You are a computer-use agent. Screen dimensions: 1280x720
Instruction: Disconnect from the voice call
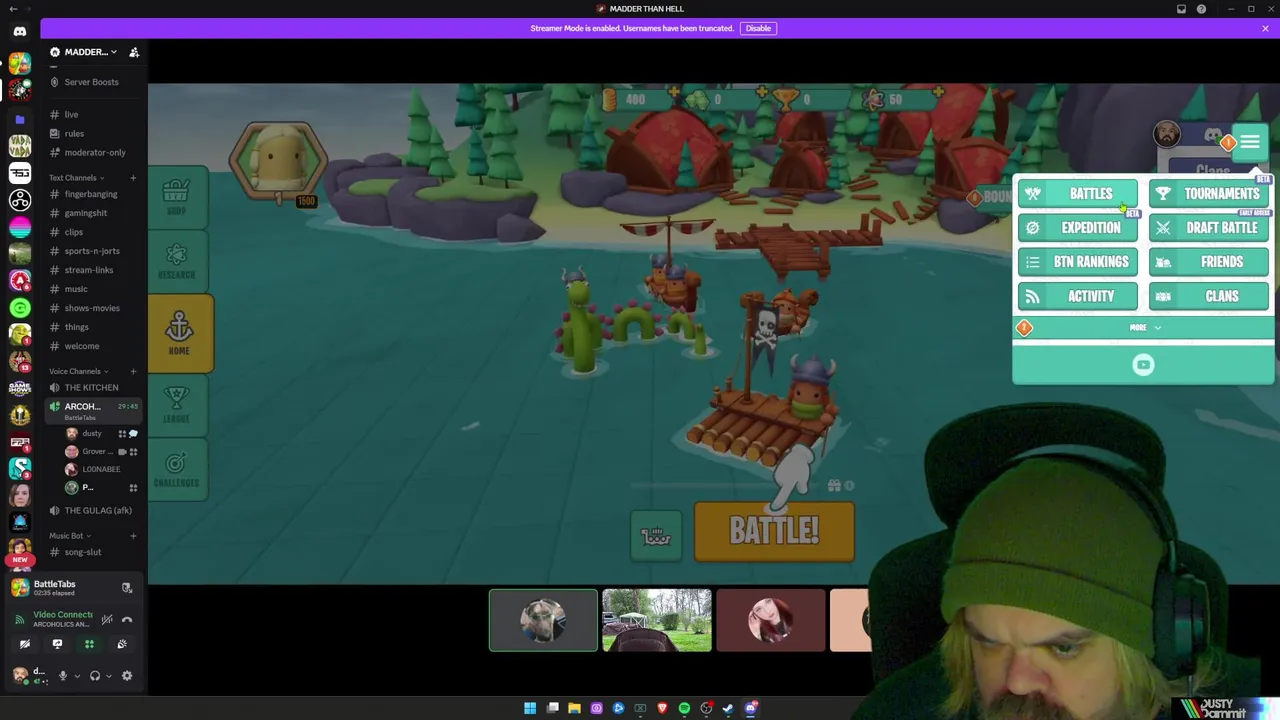pos(127,620)
